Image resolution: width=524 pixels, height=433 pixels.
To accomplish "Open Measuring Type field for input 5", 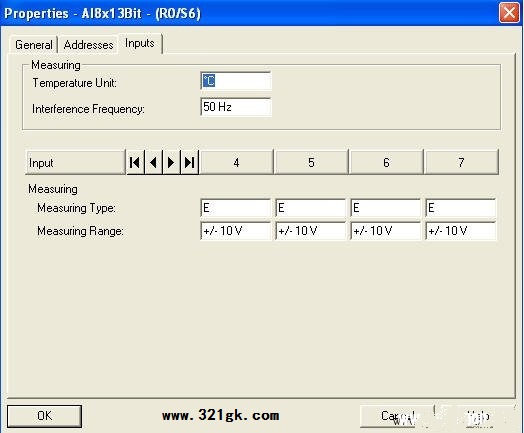I will (x=310, y=208).
